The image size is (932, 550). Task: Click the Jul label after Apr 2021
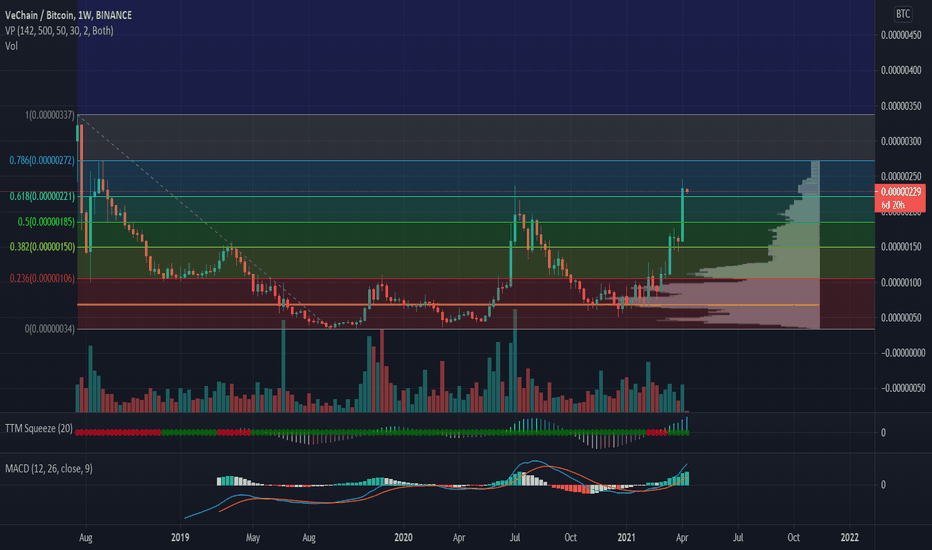738,538
